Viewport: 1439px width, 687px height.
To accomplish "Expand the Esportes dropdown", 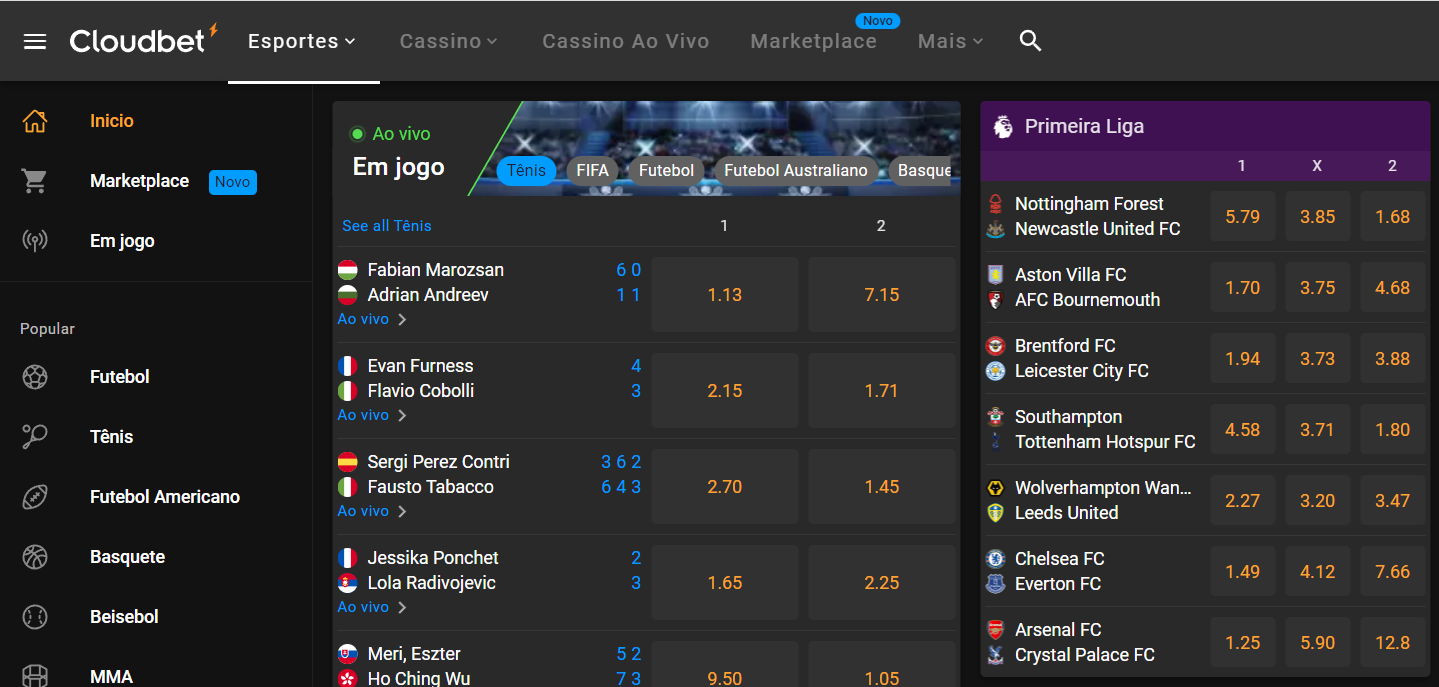I will click(301, 41).
